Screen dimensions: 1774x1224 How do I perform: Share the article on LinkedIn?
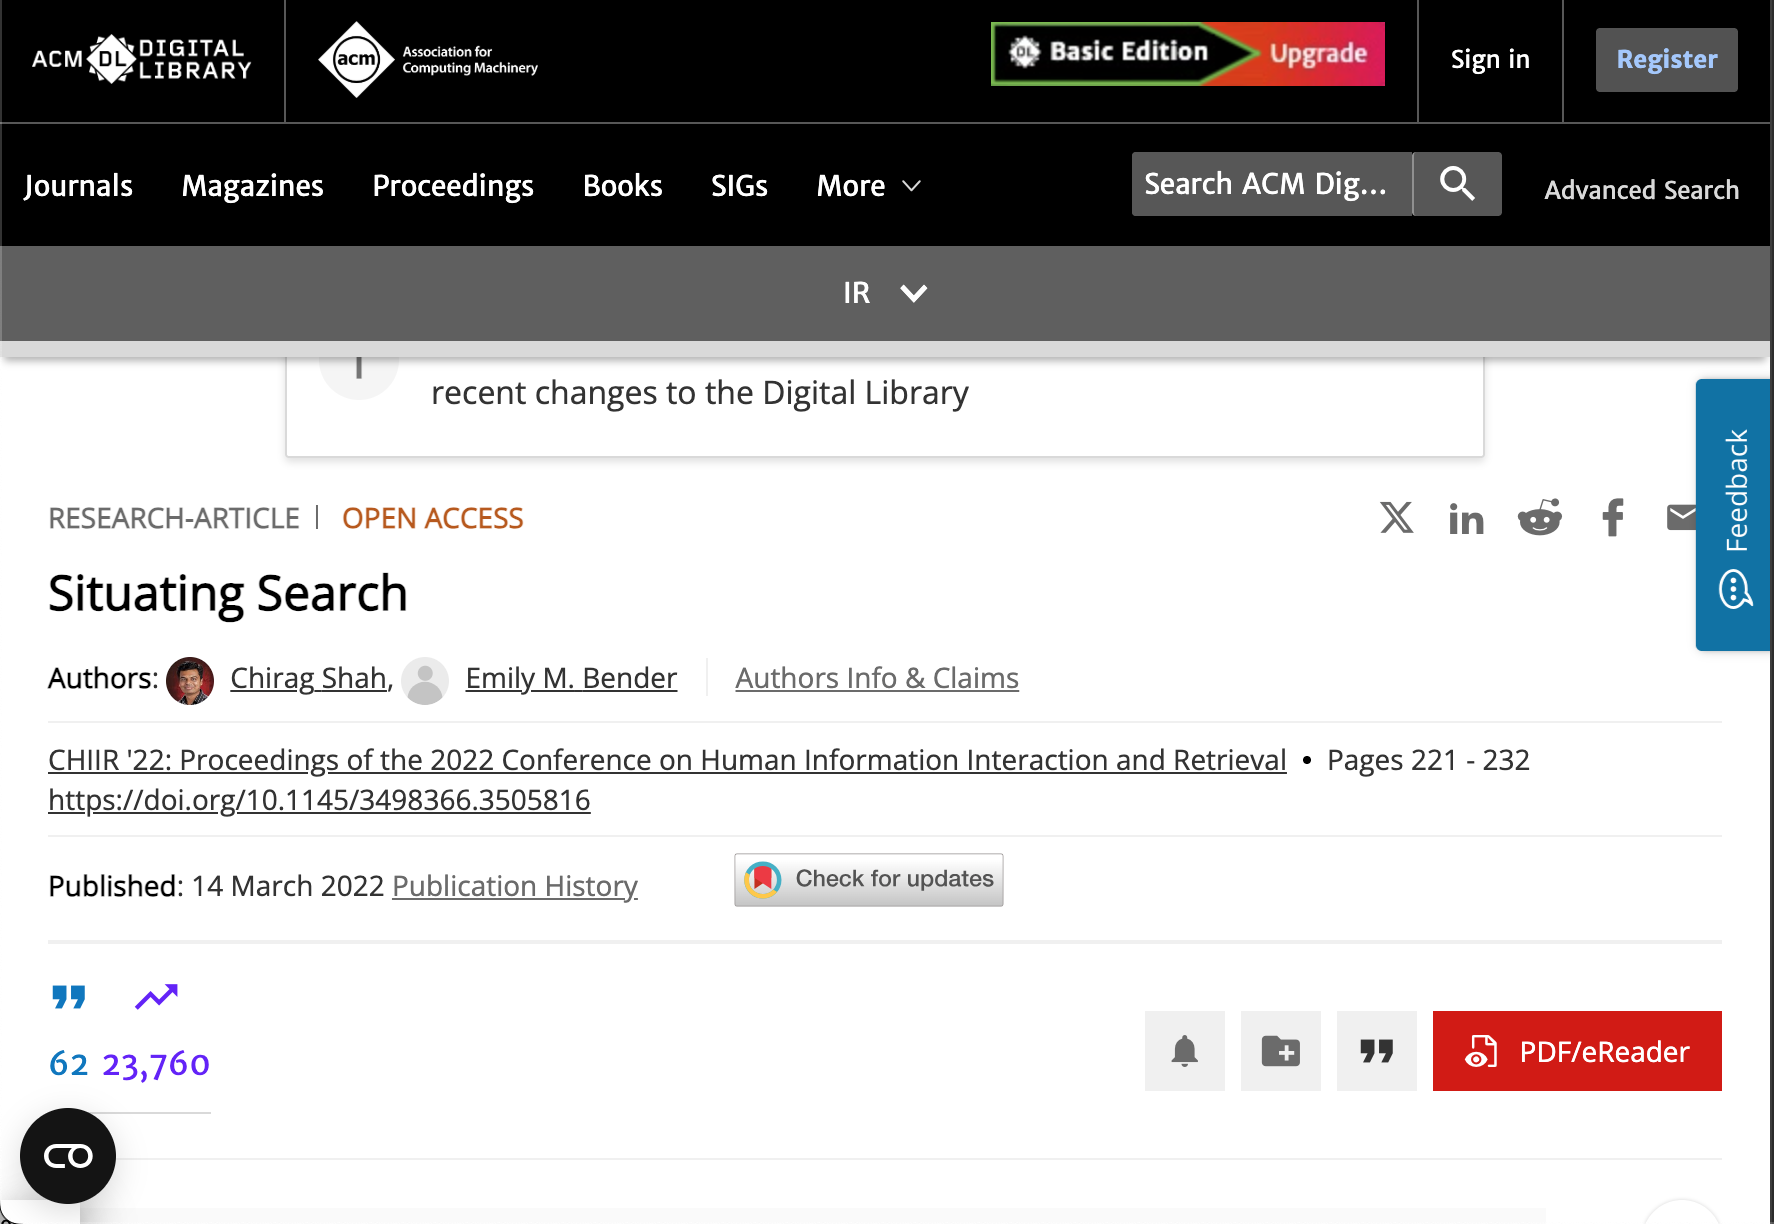point(1466,518)
